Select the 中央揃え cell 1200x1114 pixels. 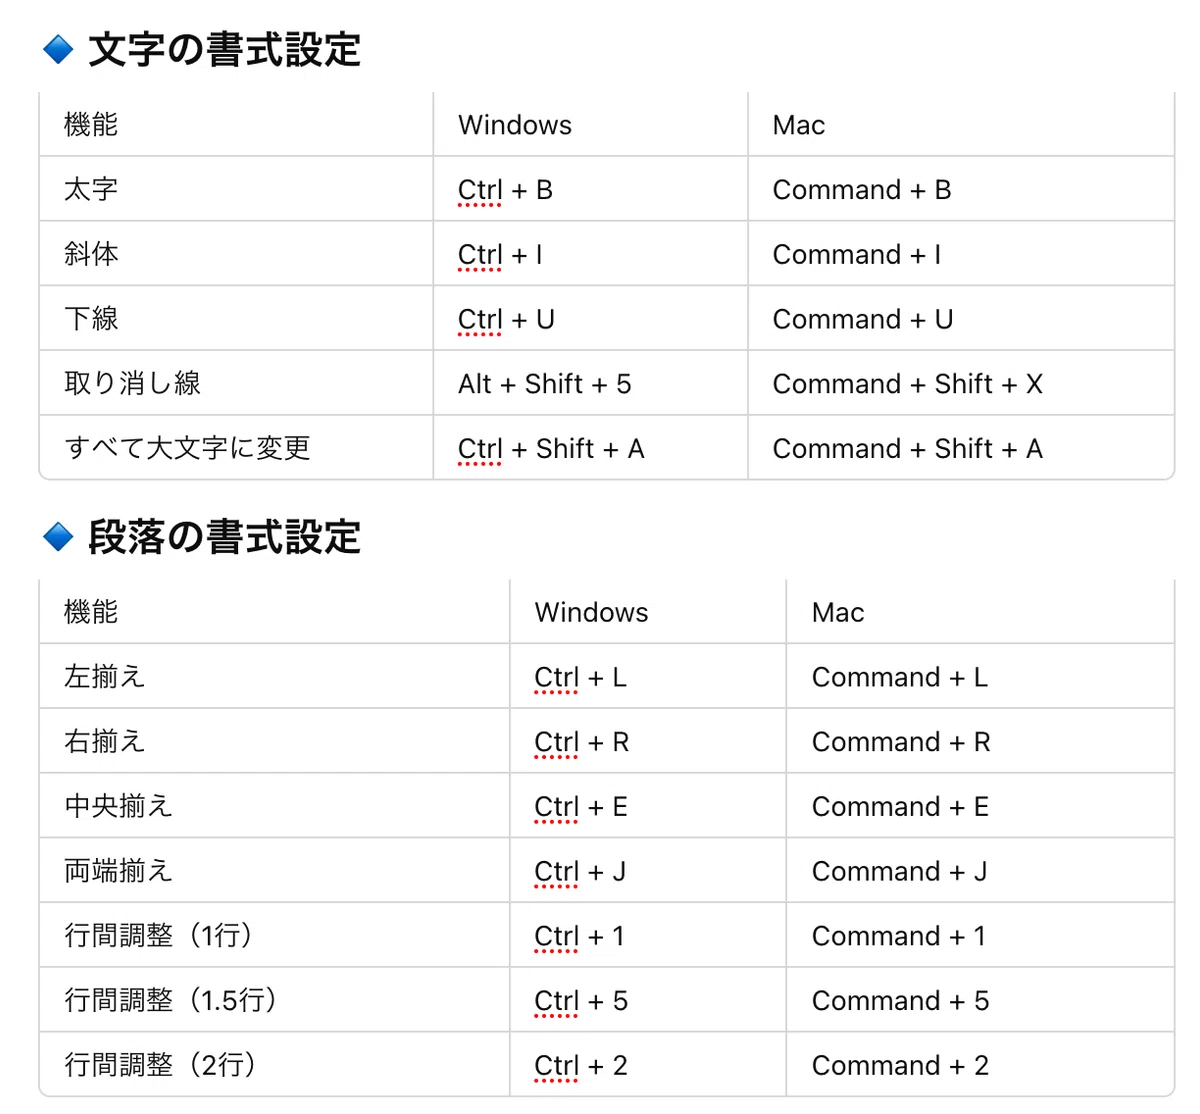click(274, 806)
